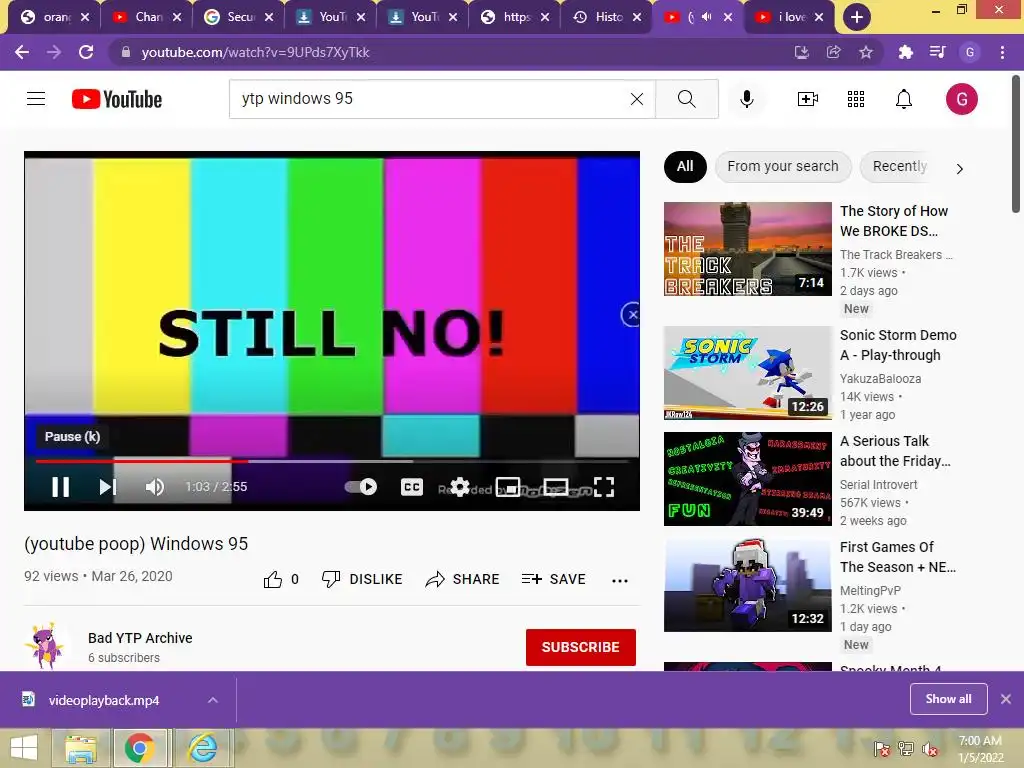The image size is (1024, 768).
Task: Go to the YouTube home logo
Action: [x=117, y=99]
